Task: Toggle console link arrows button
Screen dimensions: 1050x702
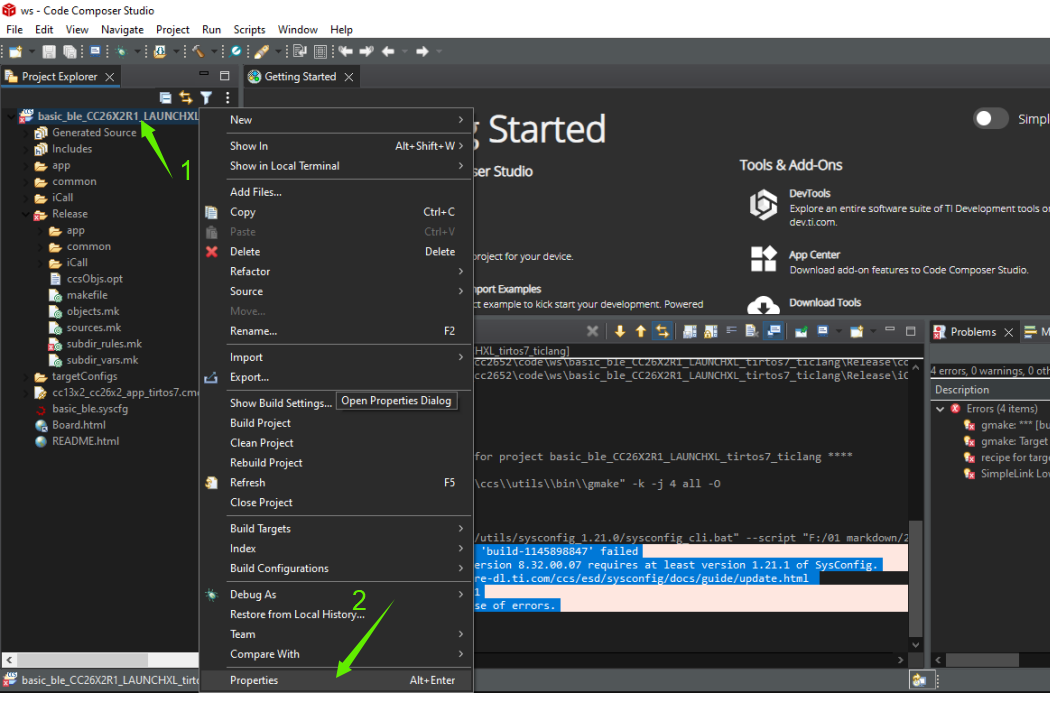Action: click(662, 331)
